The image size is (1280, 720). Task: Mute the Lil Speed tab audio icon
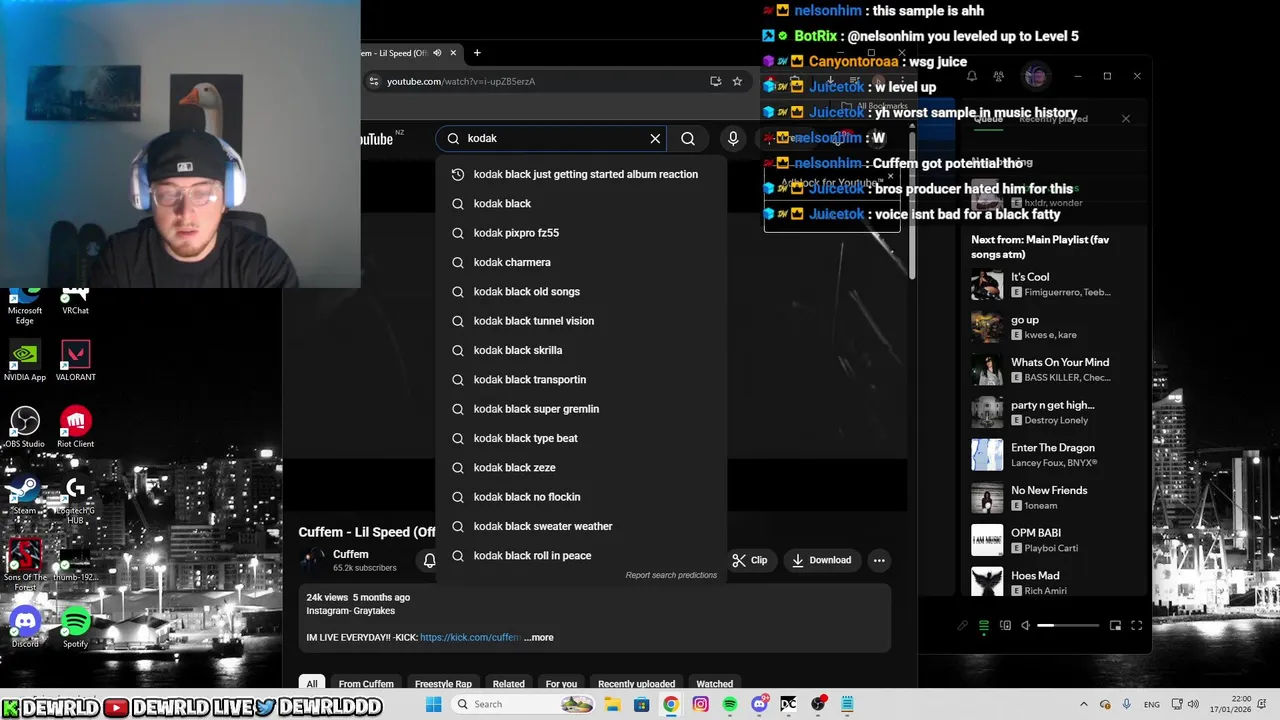click(437, 53)
